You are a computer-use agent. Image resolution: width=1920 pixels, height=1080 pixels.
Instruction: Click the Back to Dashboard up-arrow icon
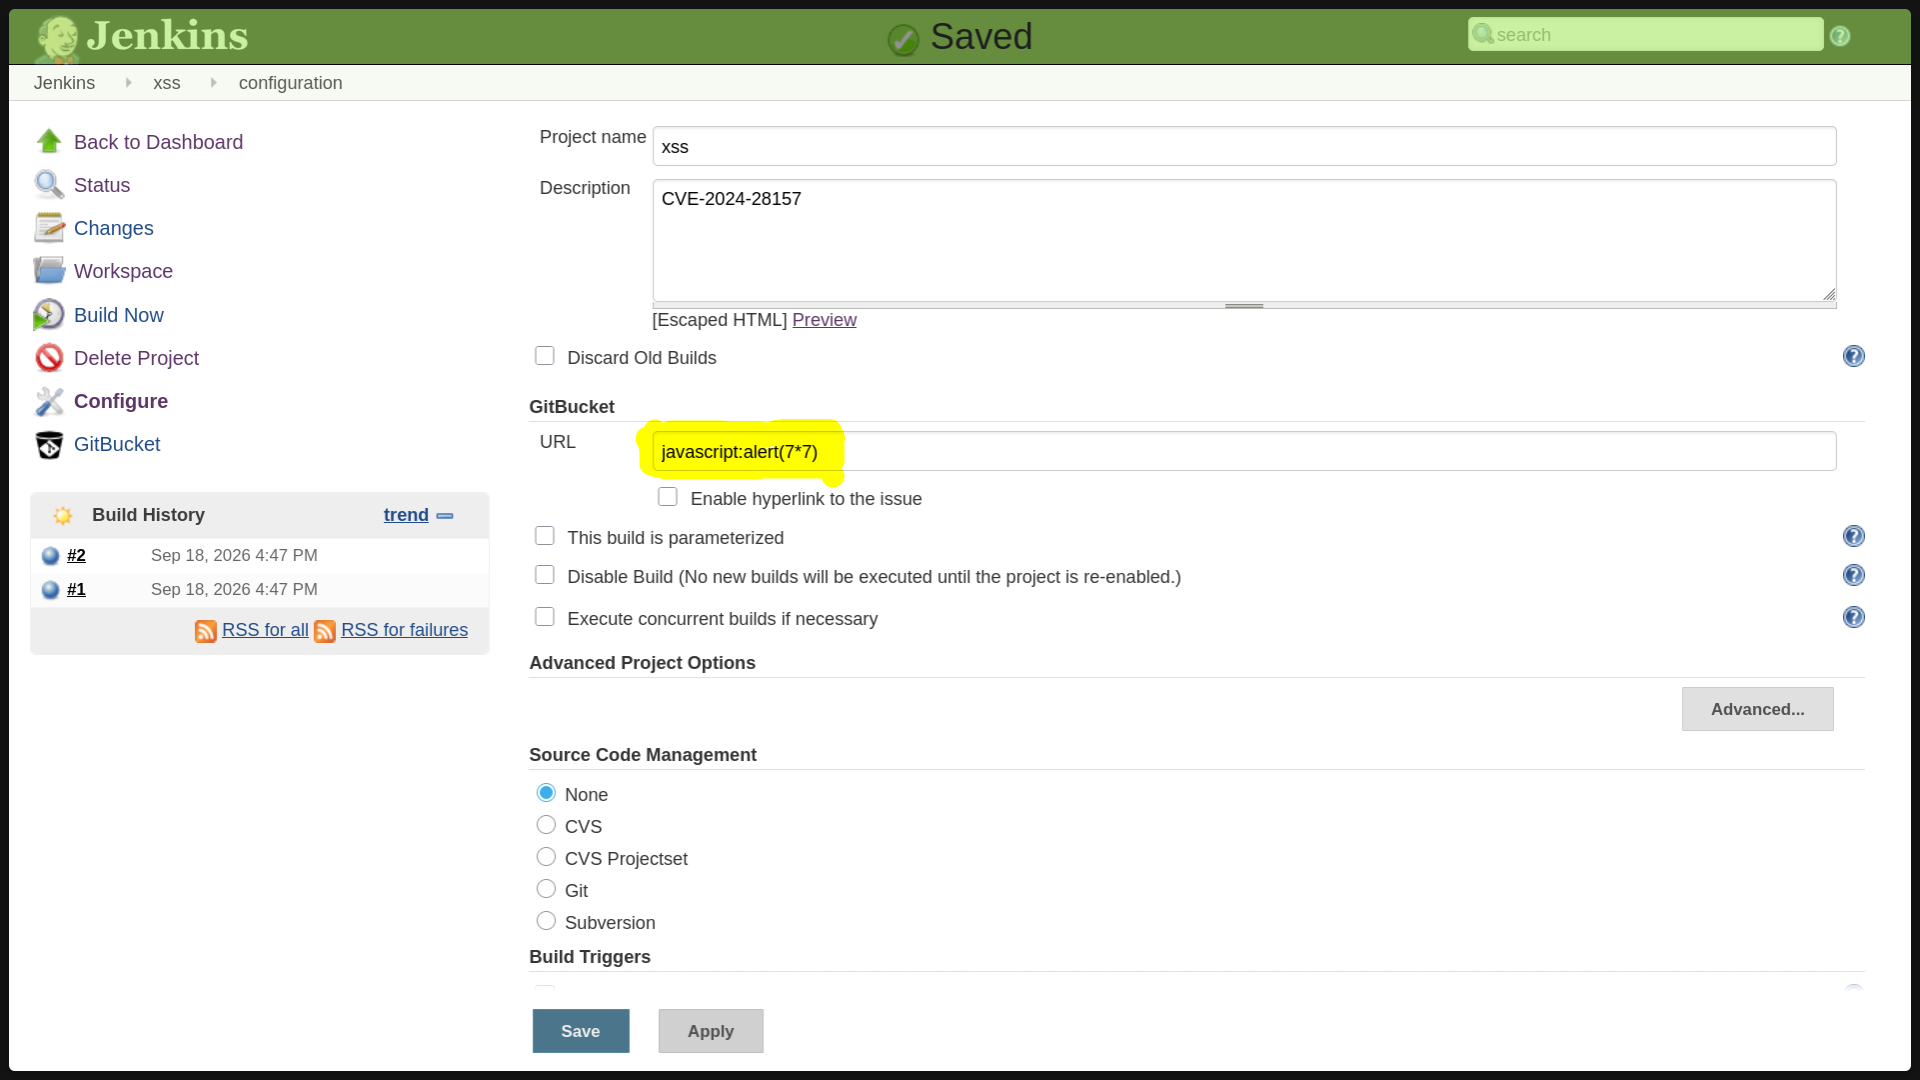[49, 141]
